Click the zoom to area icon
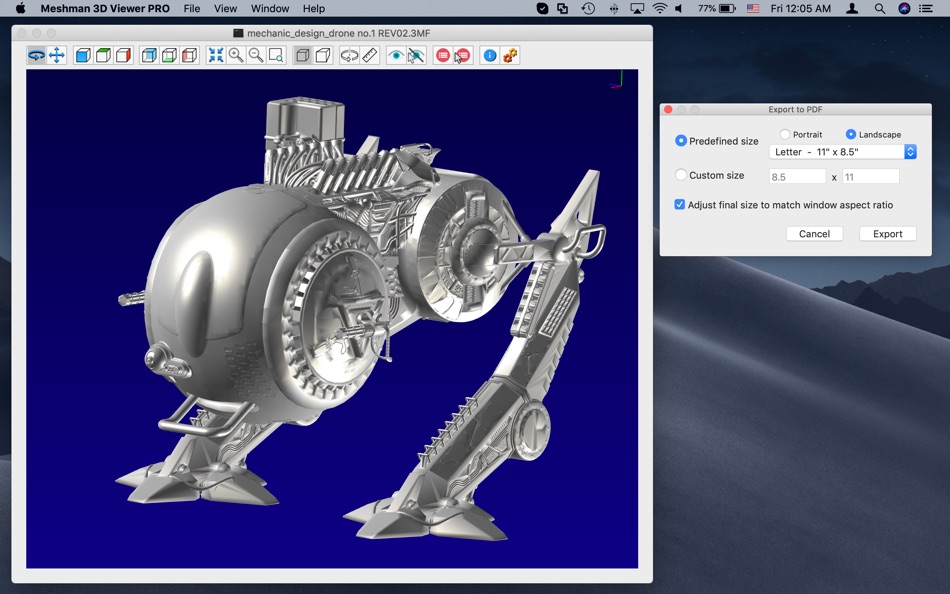 276,56
